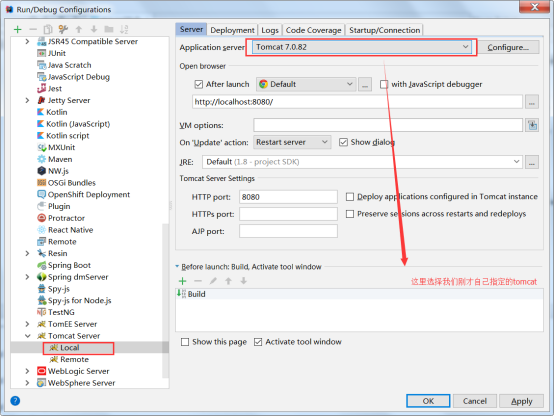Toggle the Show dialog checkbox
554x416 pixels.
(343, 142)
